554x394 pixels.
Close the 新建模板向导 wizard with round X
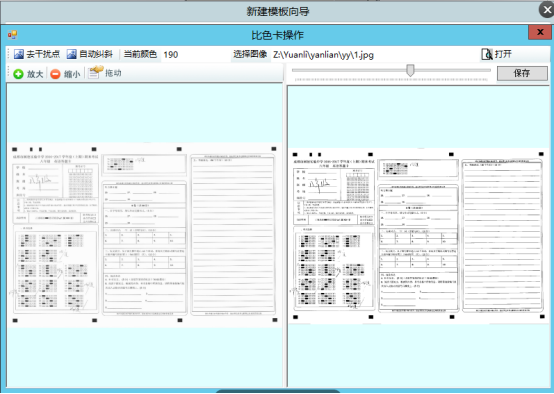(547, 10)
